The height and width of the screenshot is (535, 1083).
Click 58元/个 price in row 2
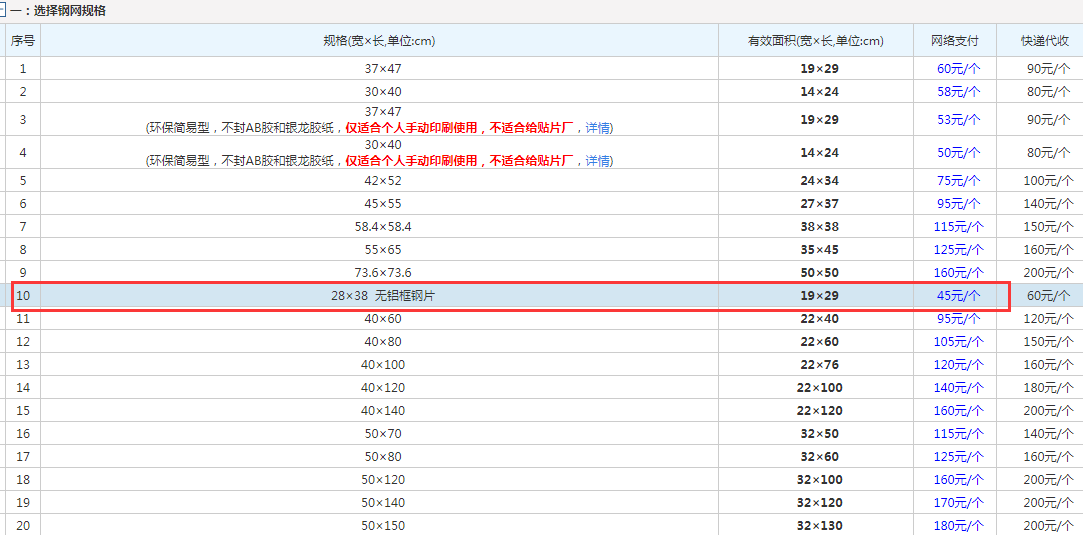point(957,92)
